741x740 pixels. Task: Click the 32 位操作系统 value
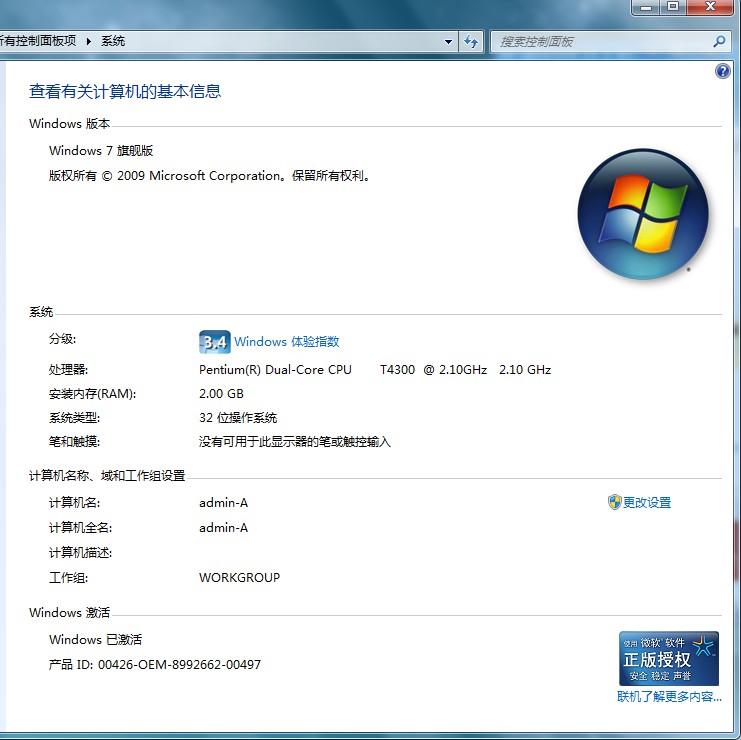tap(238, 418)
